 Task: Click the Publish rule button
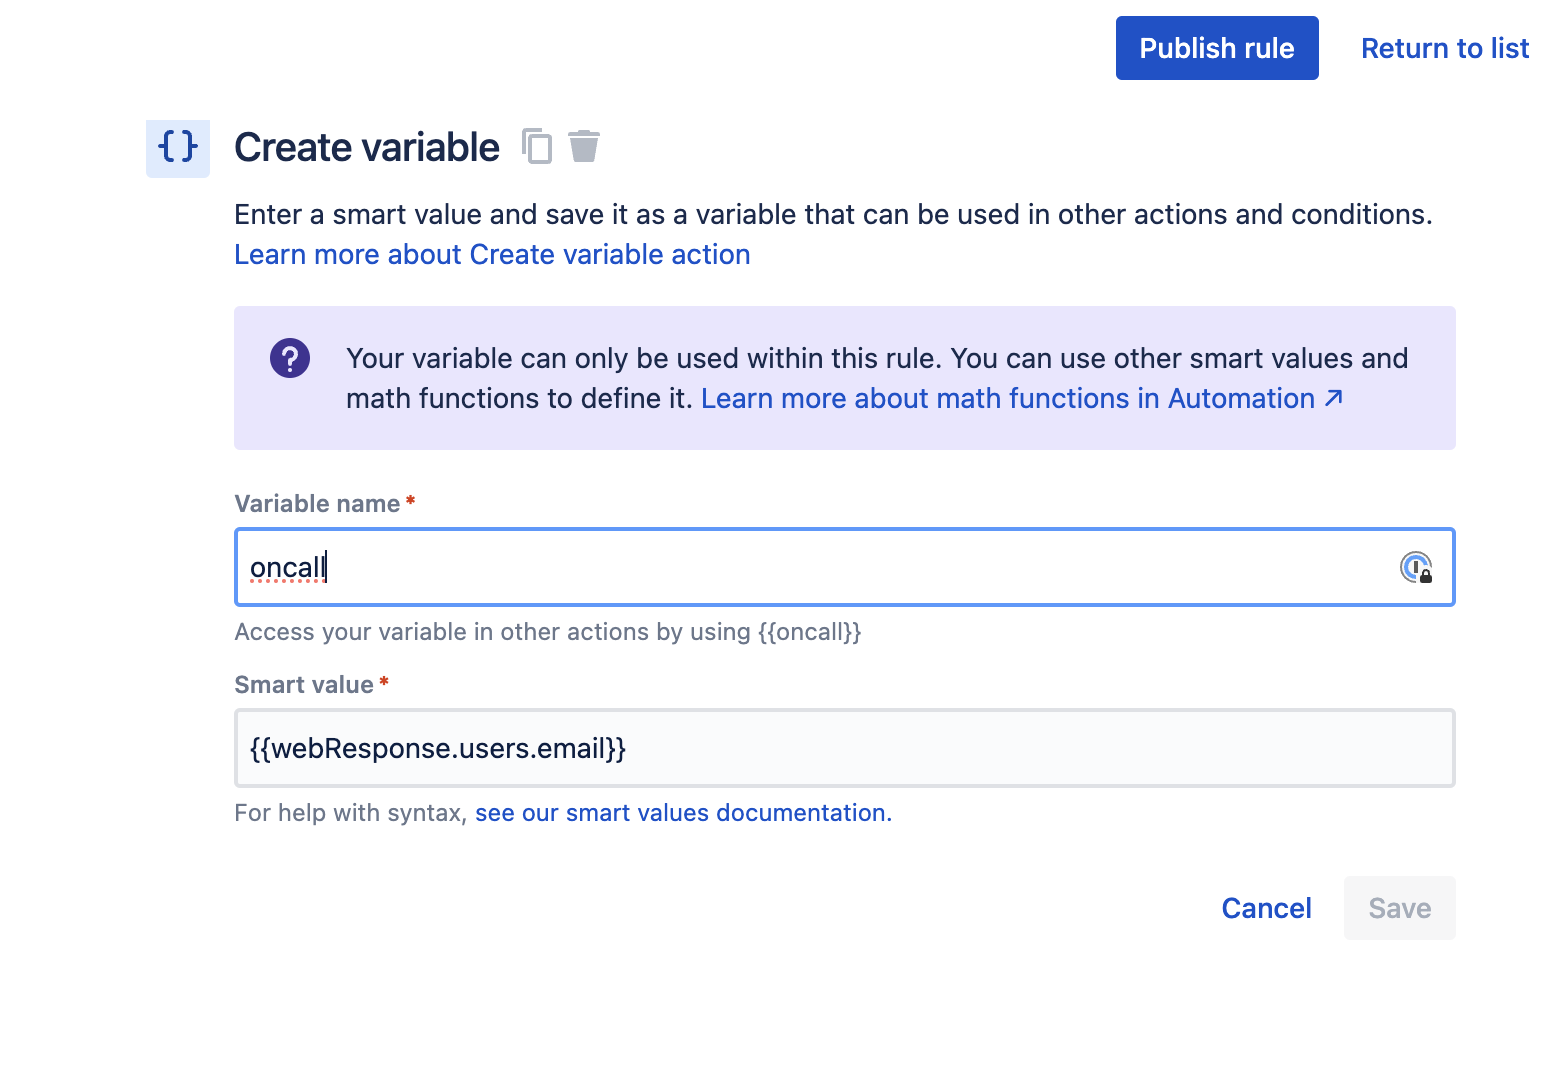1217,48
